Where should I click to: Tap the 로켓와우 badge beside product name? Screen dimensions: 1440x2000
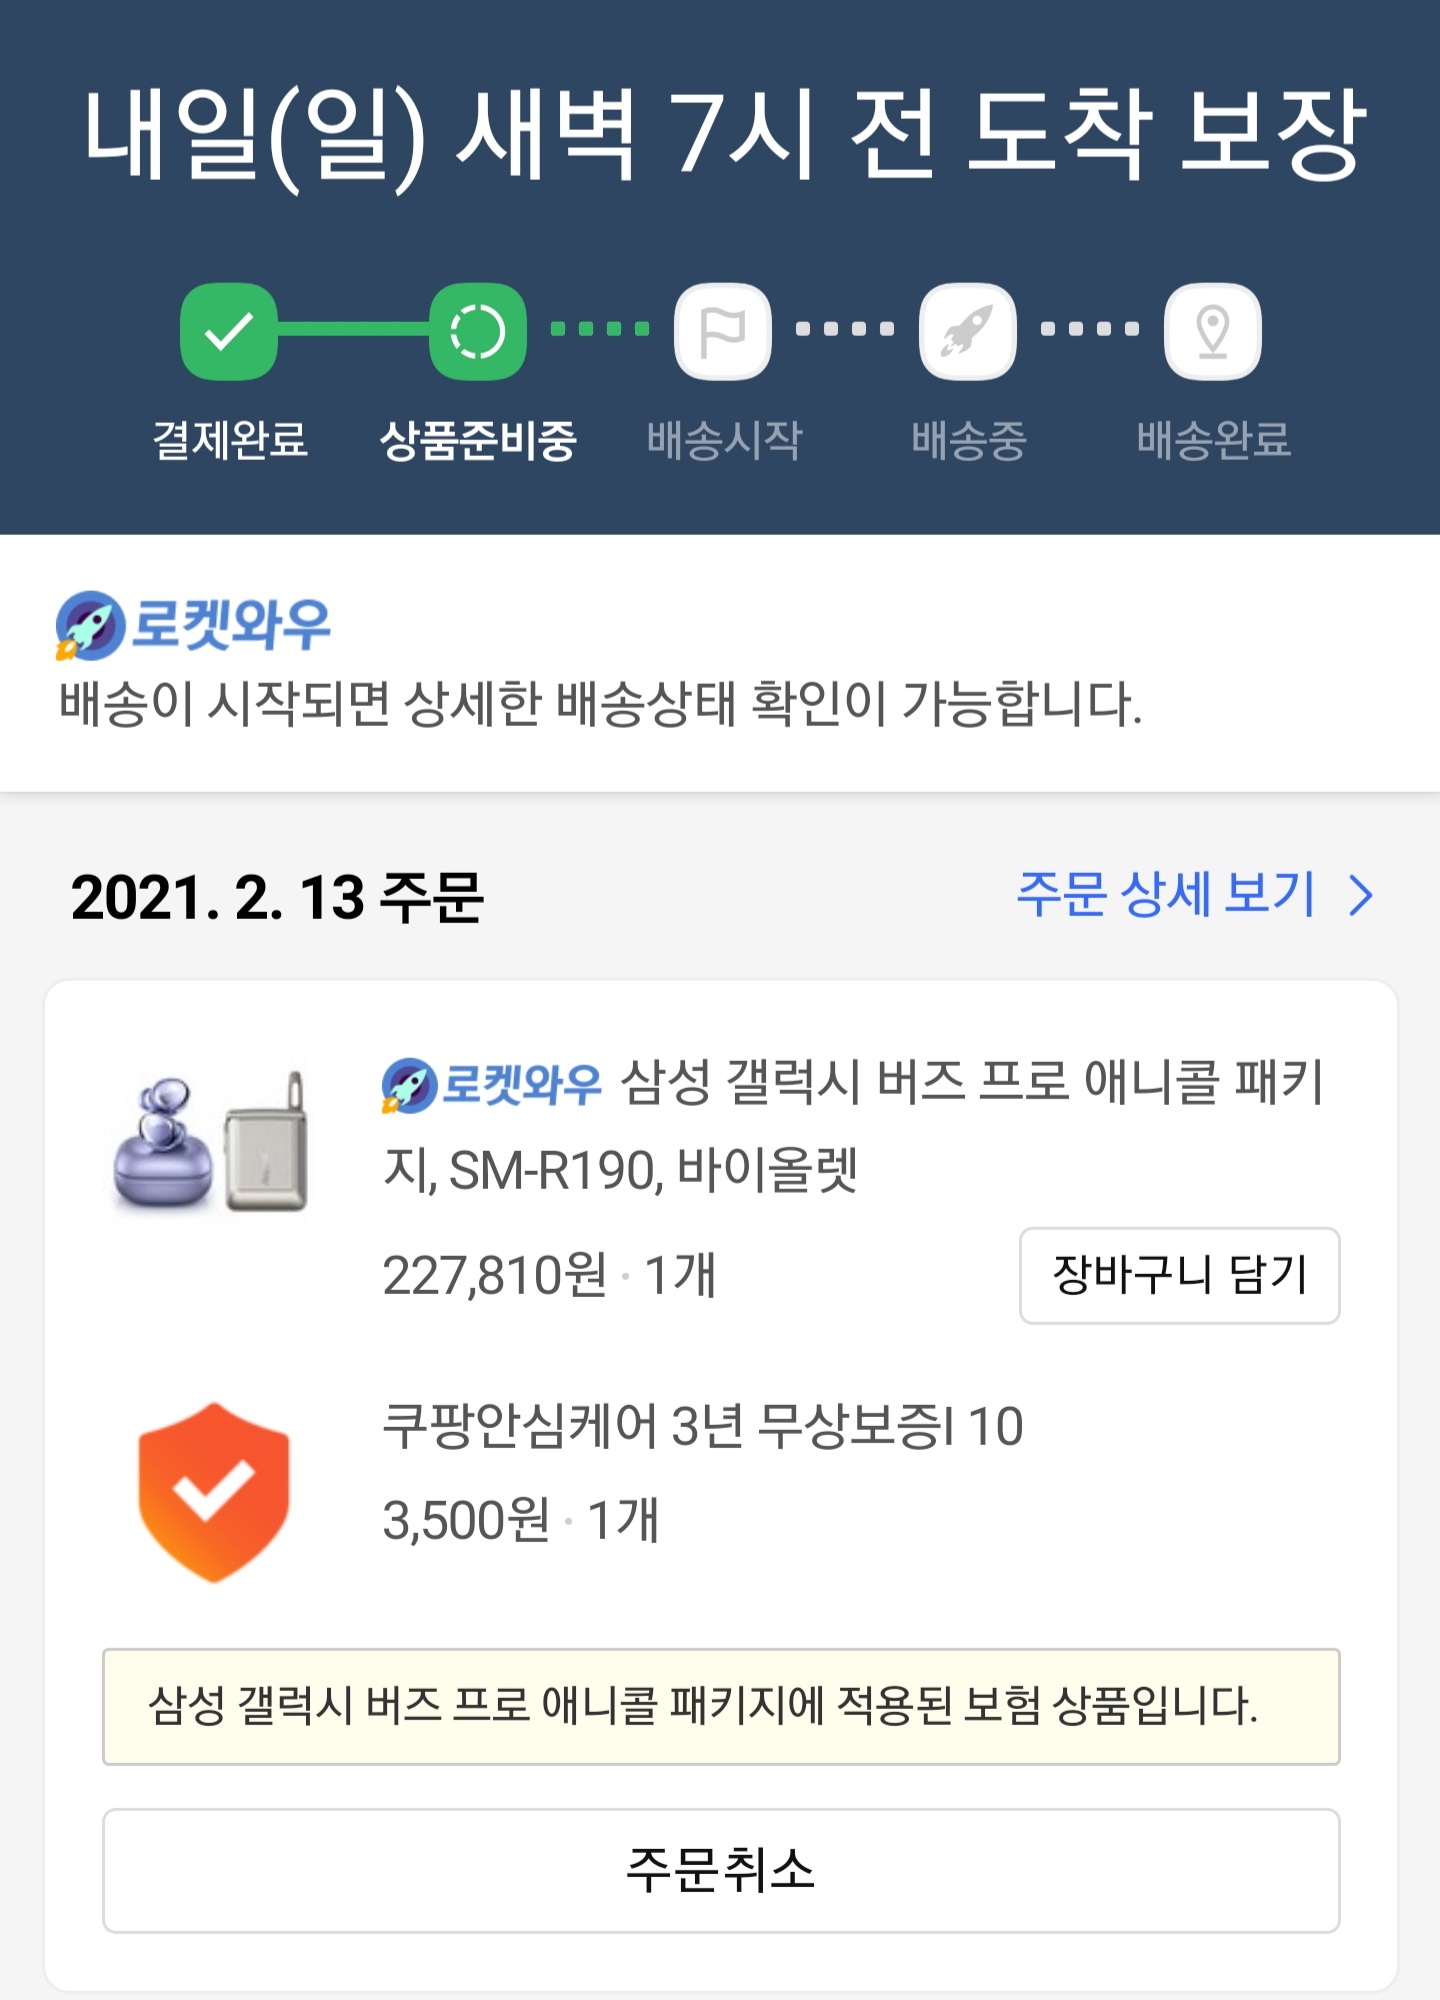coord(492,1085)
